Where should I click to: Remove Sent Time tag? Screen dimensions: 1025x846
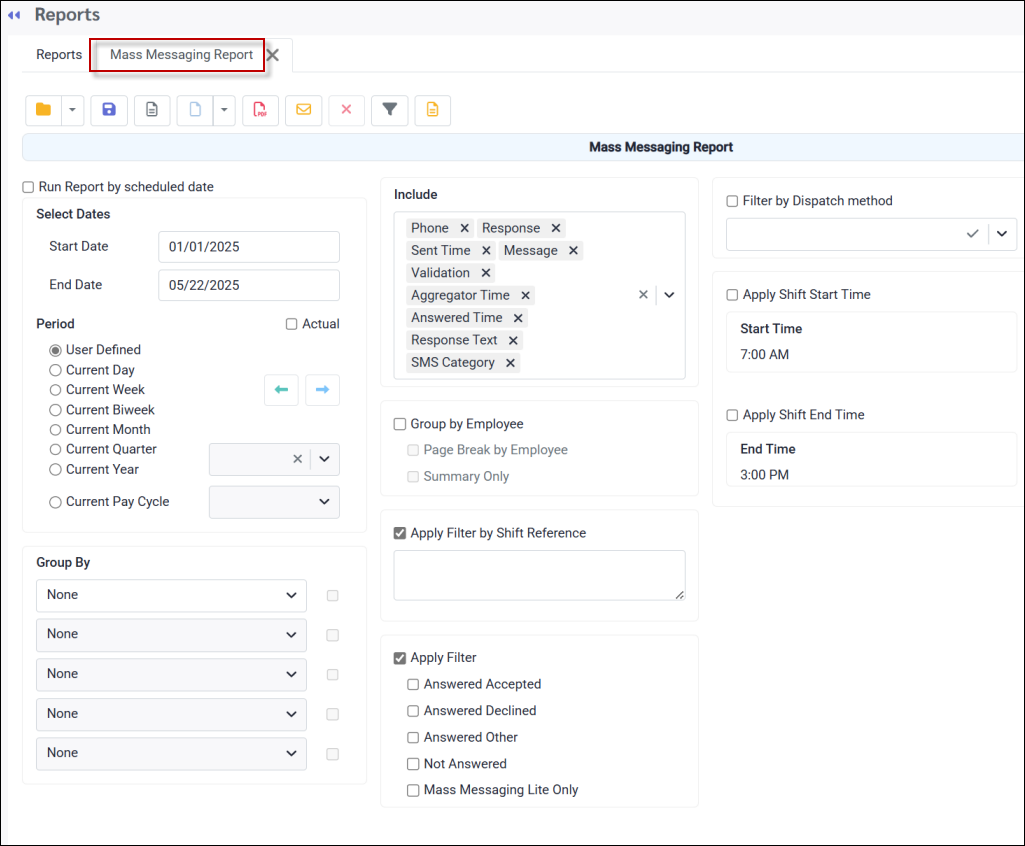(486, 250)
